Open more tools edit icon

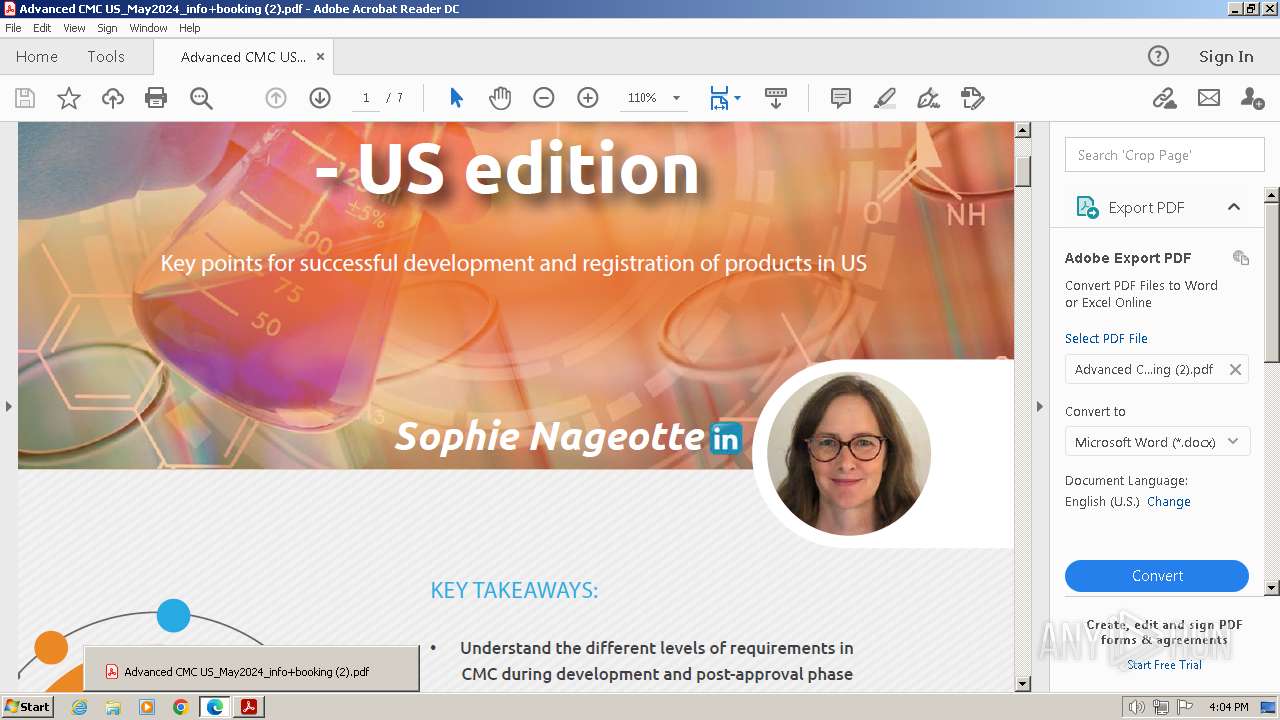pos(973,98)
